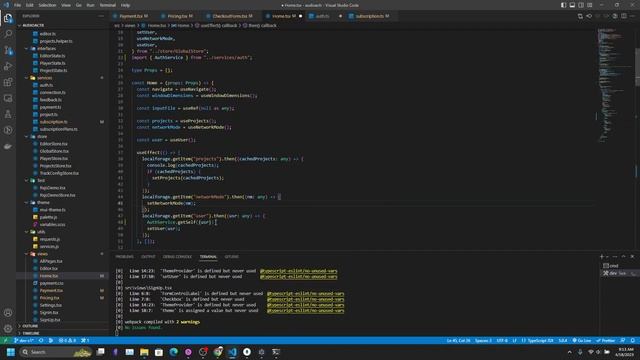Click the new terminal plus icon
The width and height of the screenshot is (640, 360).
coord(602,256)
